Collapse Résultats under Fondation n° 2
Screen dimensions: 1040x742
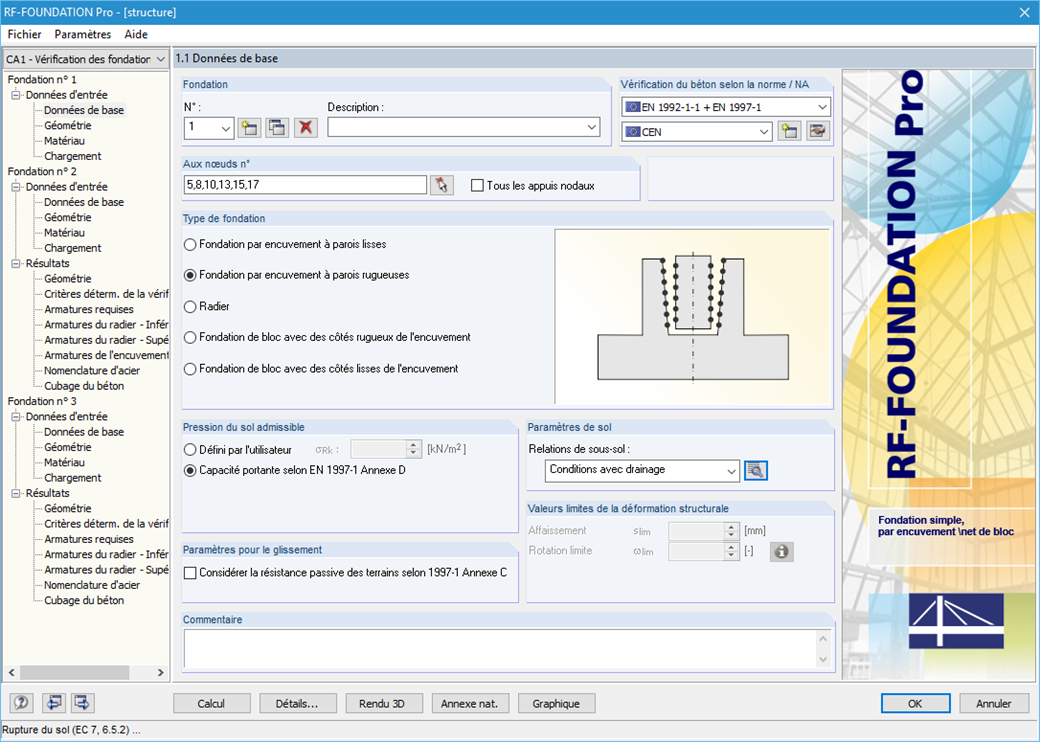coord(16,263)
